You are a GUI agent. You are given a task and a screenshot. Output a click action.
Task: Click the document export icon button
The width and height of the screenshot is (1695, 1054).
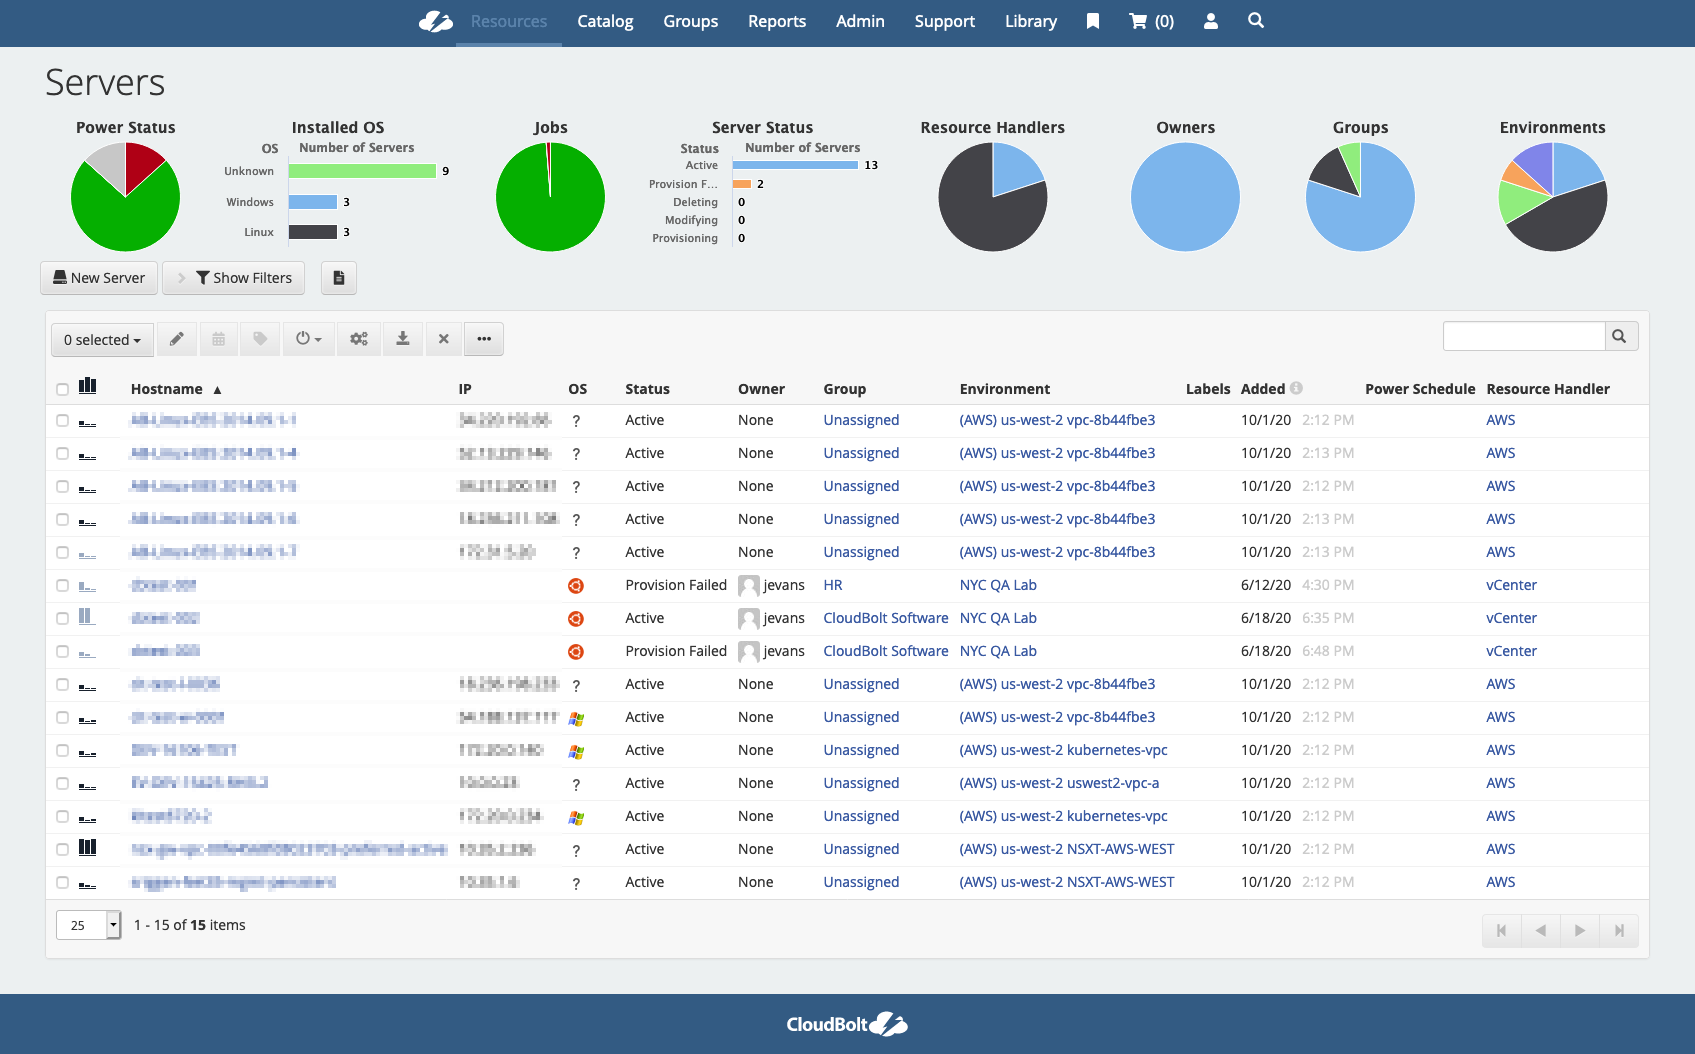click(x=339, y=278)
